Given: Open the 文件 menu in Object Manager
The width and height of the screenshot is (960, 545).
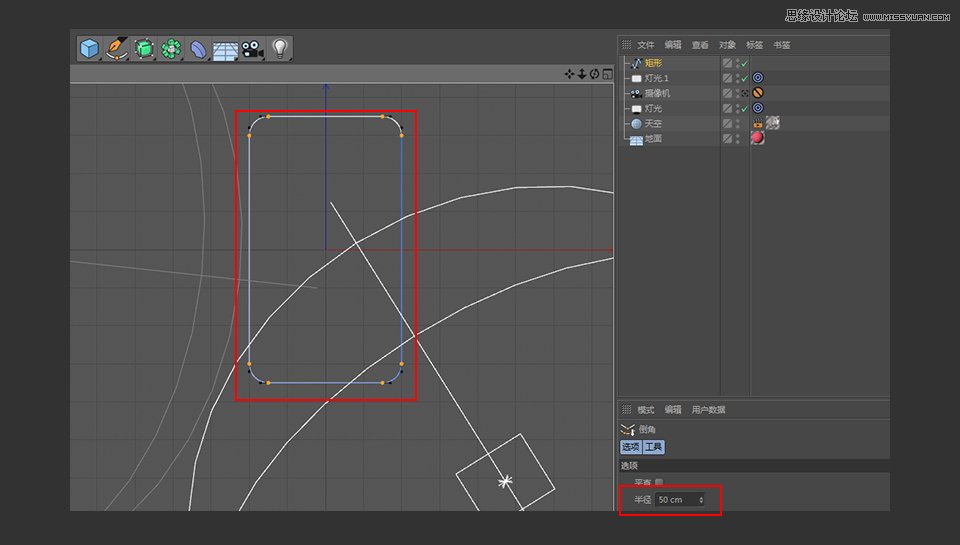Looking at the screenshot, I should click(645, 45).
